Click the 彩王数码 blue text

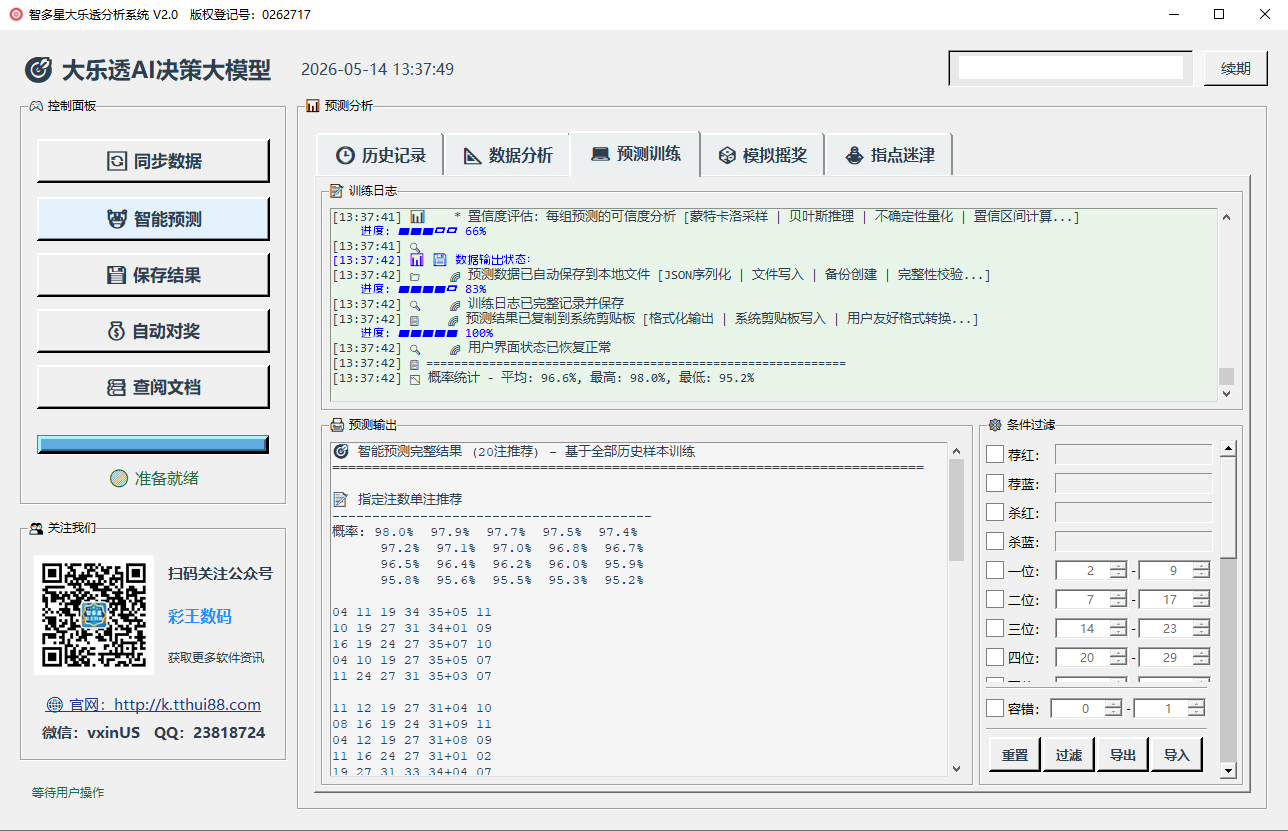point(200,617)
